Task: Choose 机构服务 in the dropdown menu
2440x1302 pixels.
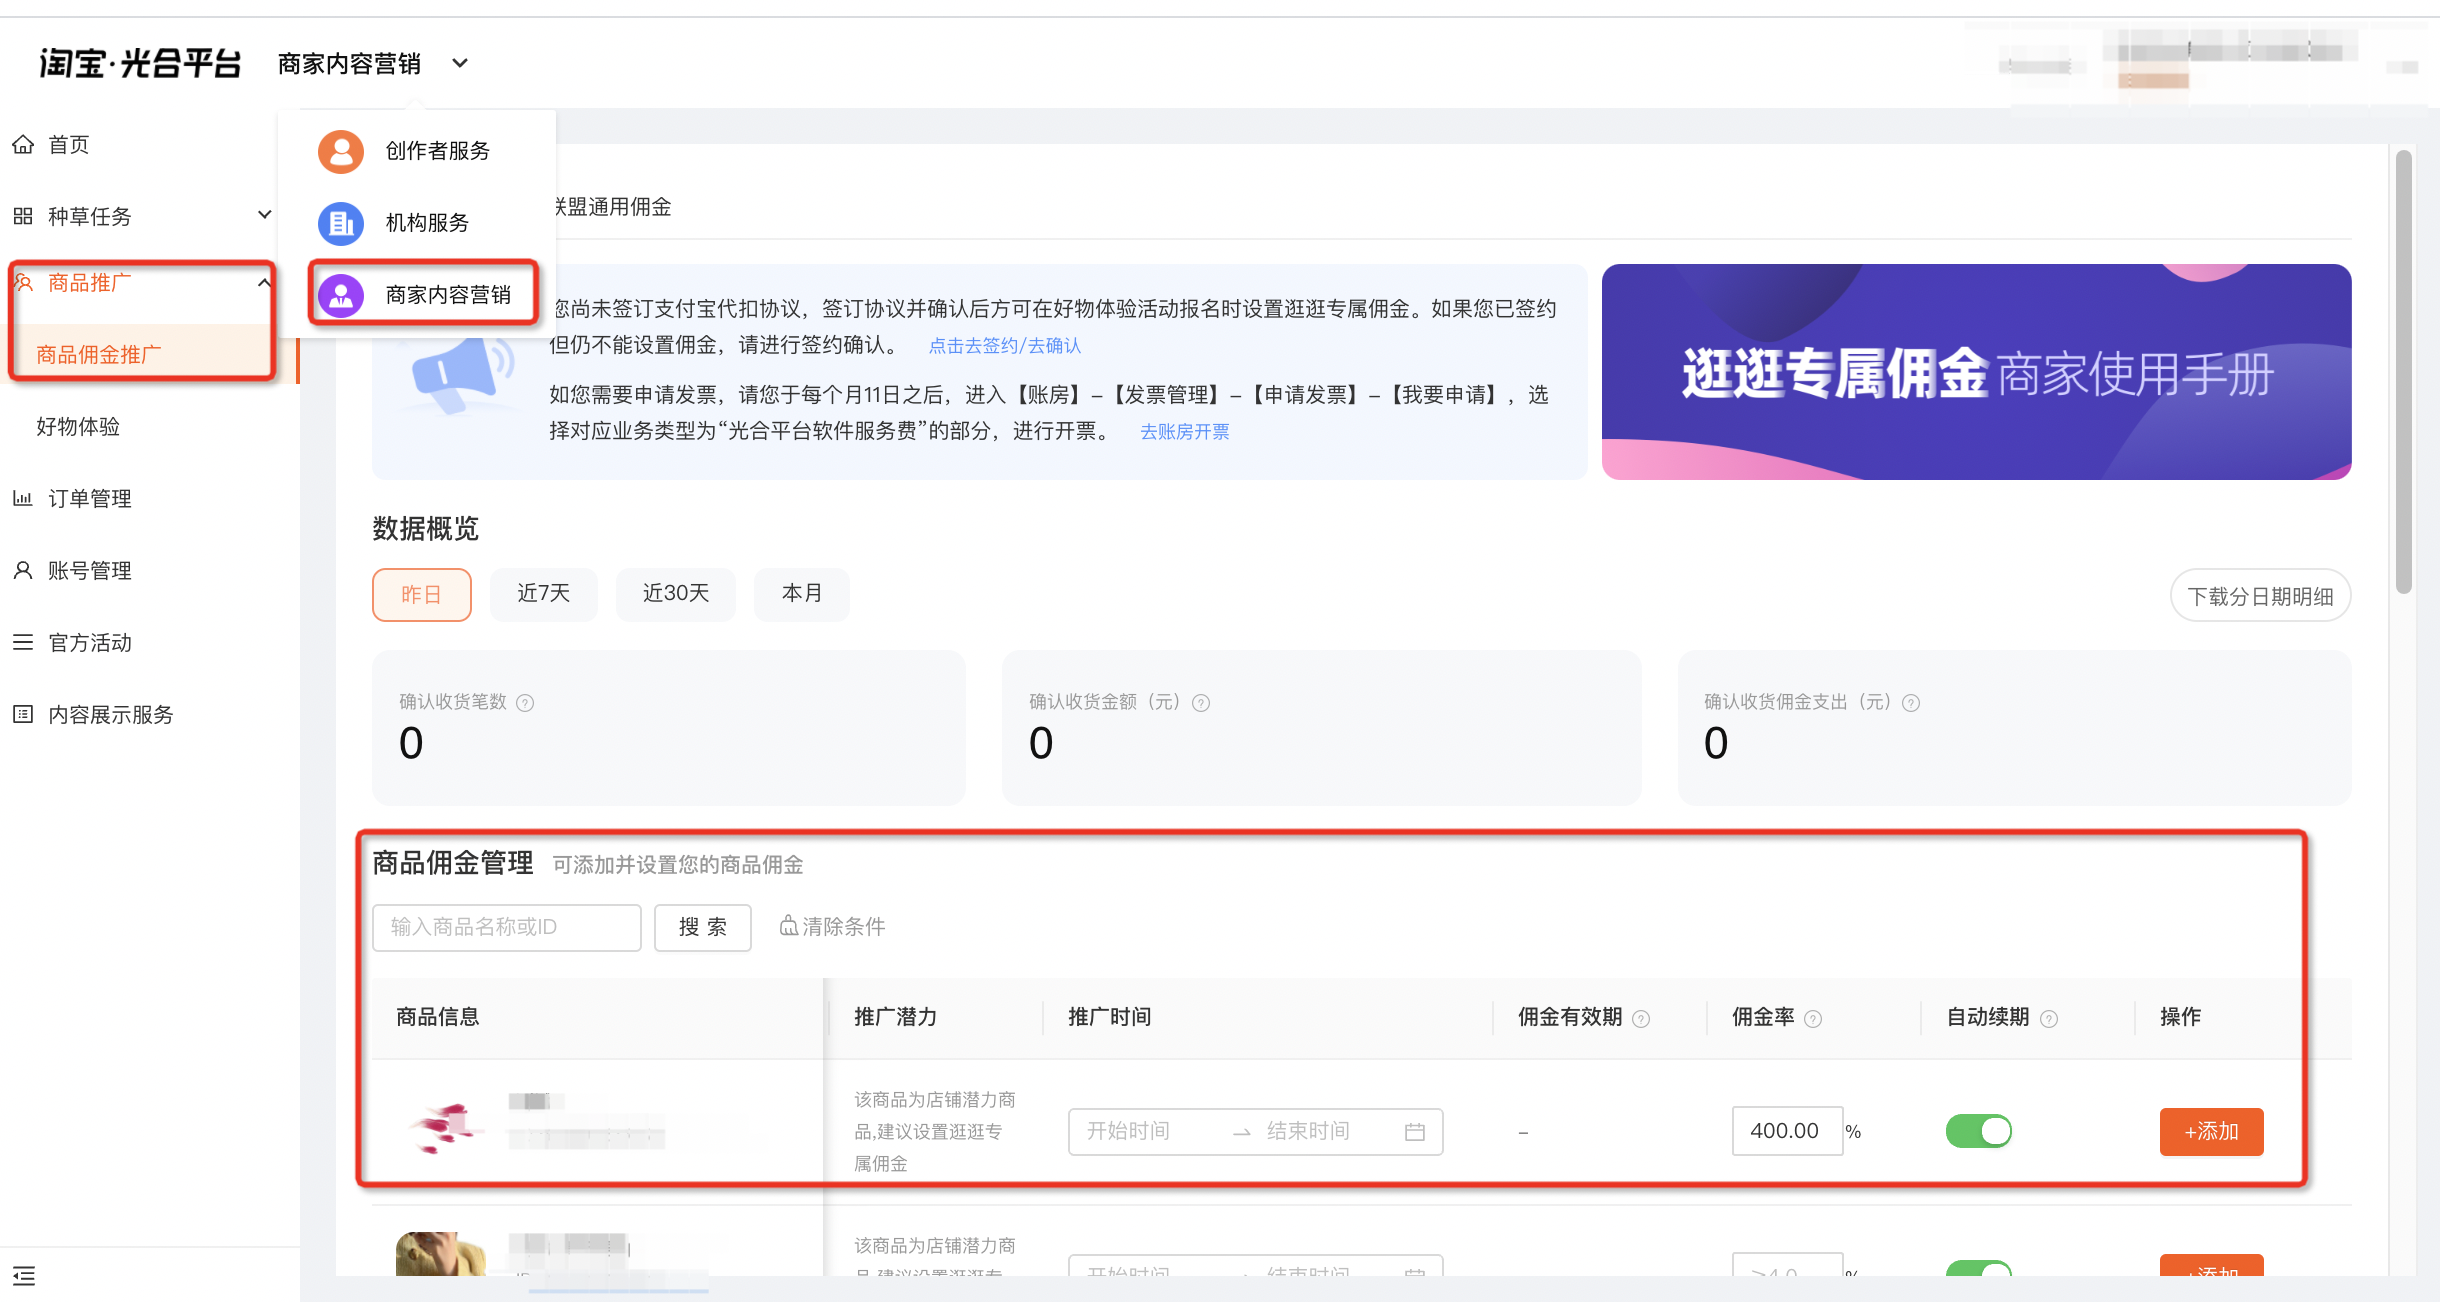Action: click(428, 223)
